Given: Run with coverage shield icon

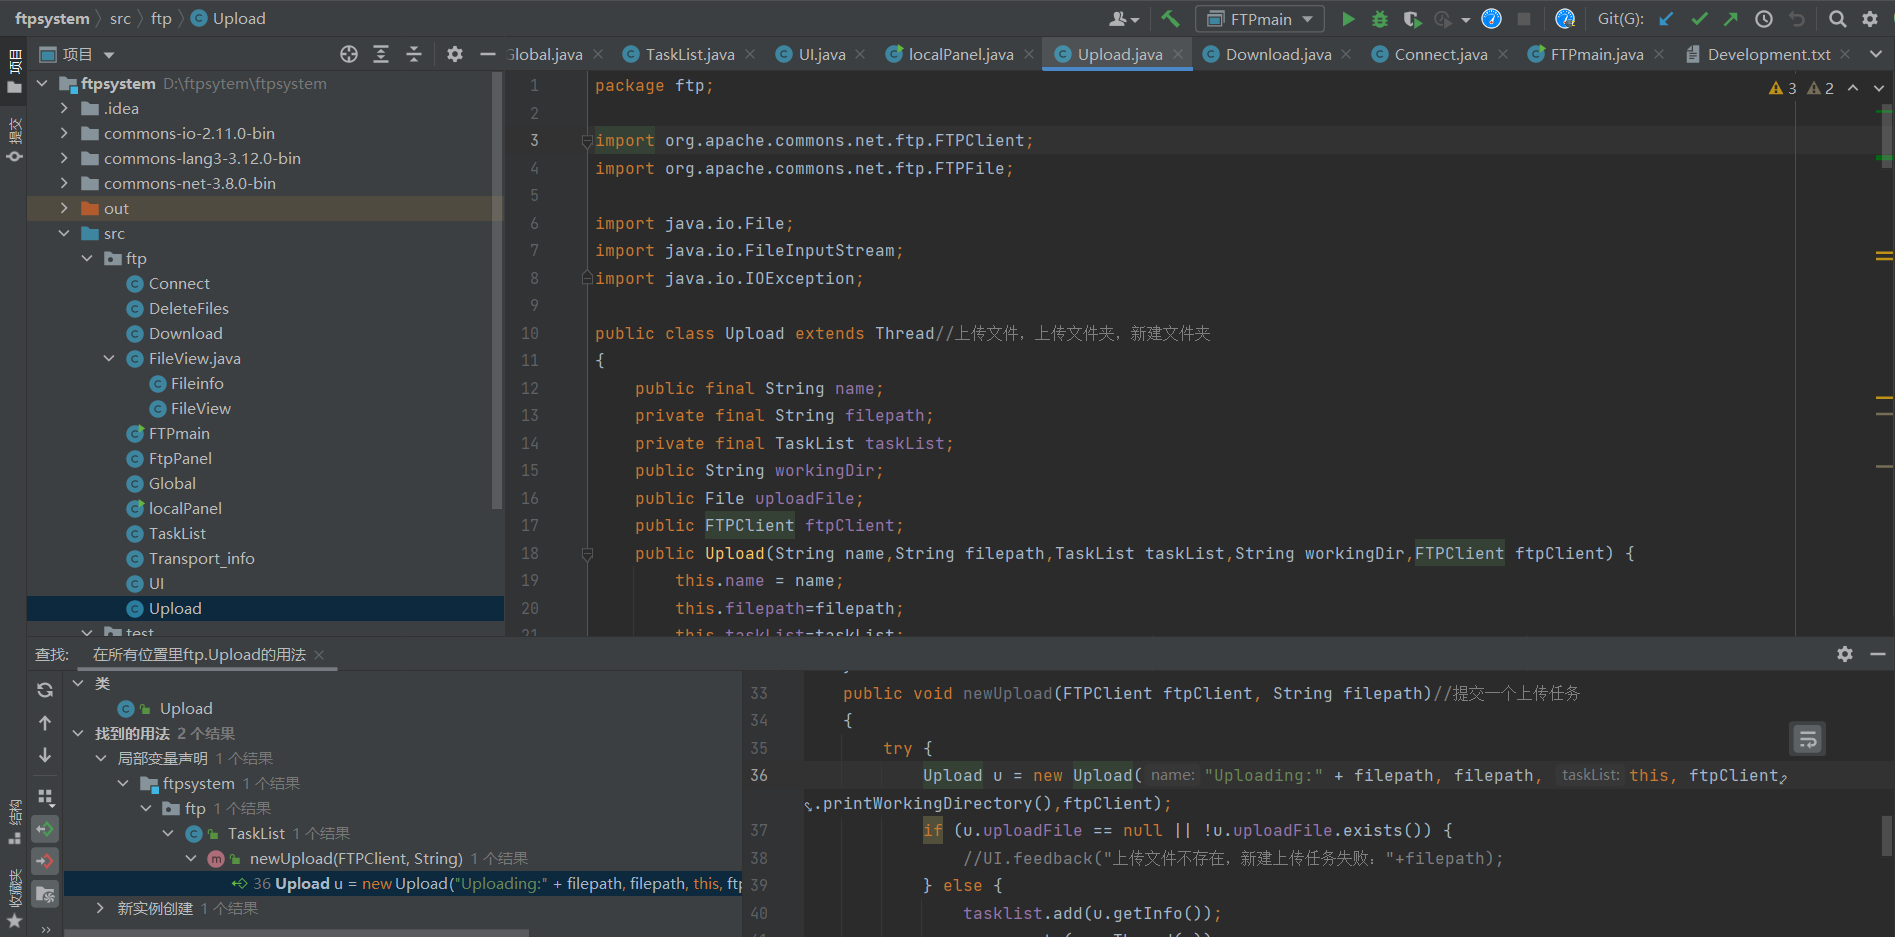Looking at the screenshot, I should point(1412,18).
